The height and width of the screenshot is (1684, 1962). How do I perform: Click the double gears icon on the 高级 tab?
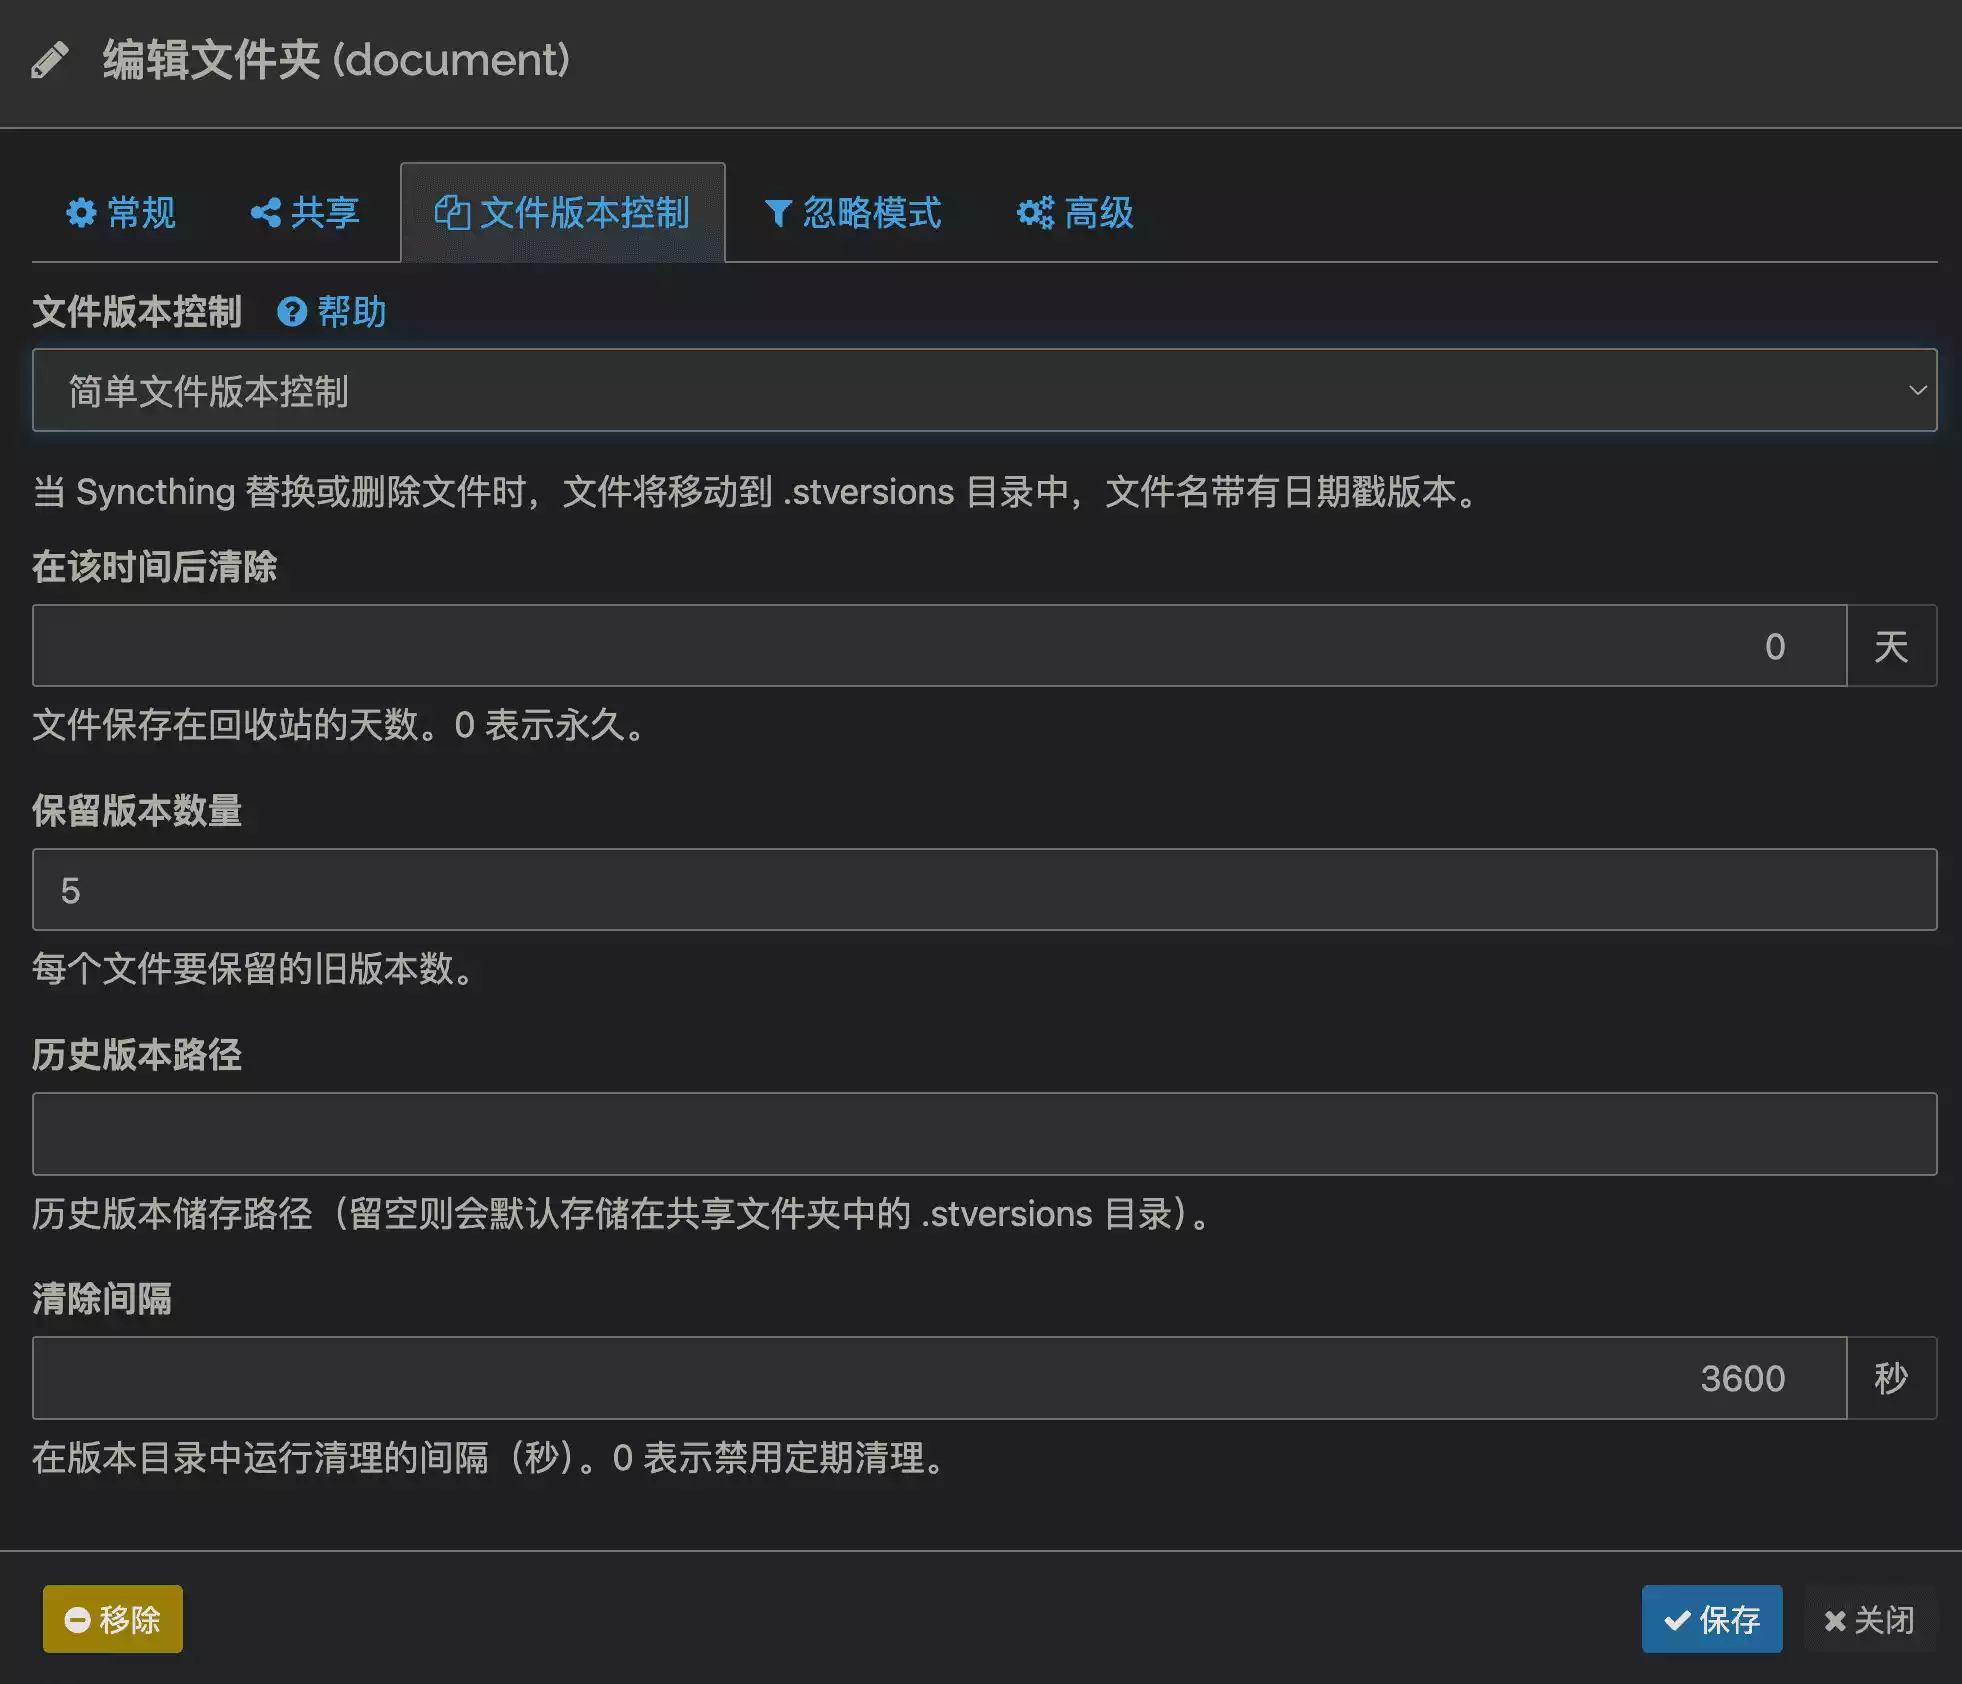coord(1035,212)
